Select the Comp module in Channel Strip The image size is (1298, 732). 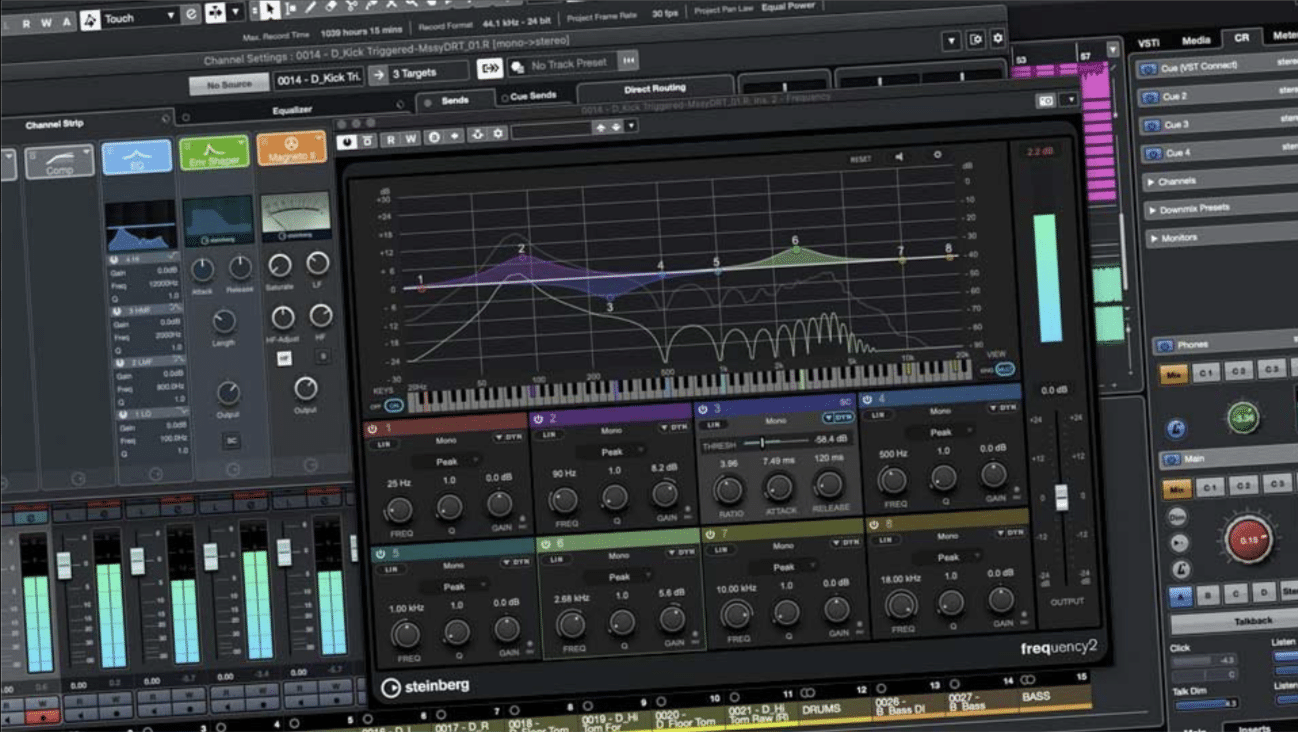coord(59,162)
